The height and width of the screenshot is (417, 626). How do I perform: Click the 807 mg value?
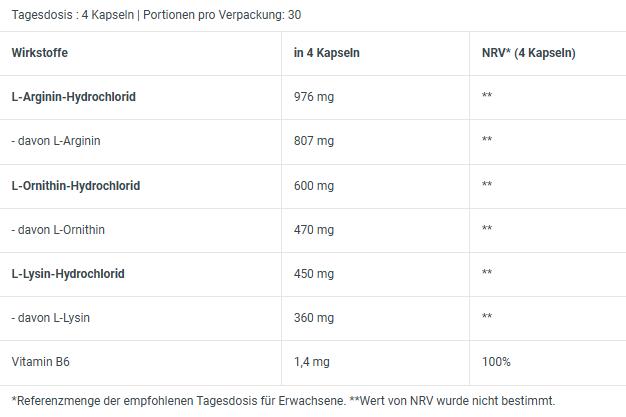pos(314,141)
